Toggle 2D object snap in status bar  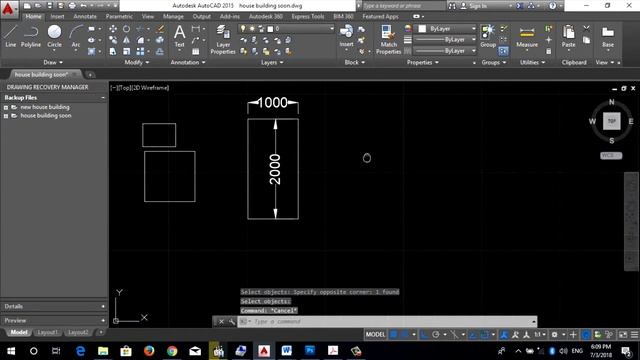484,335
